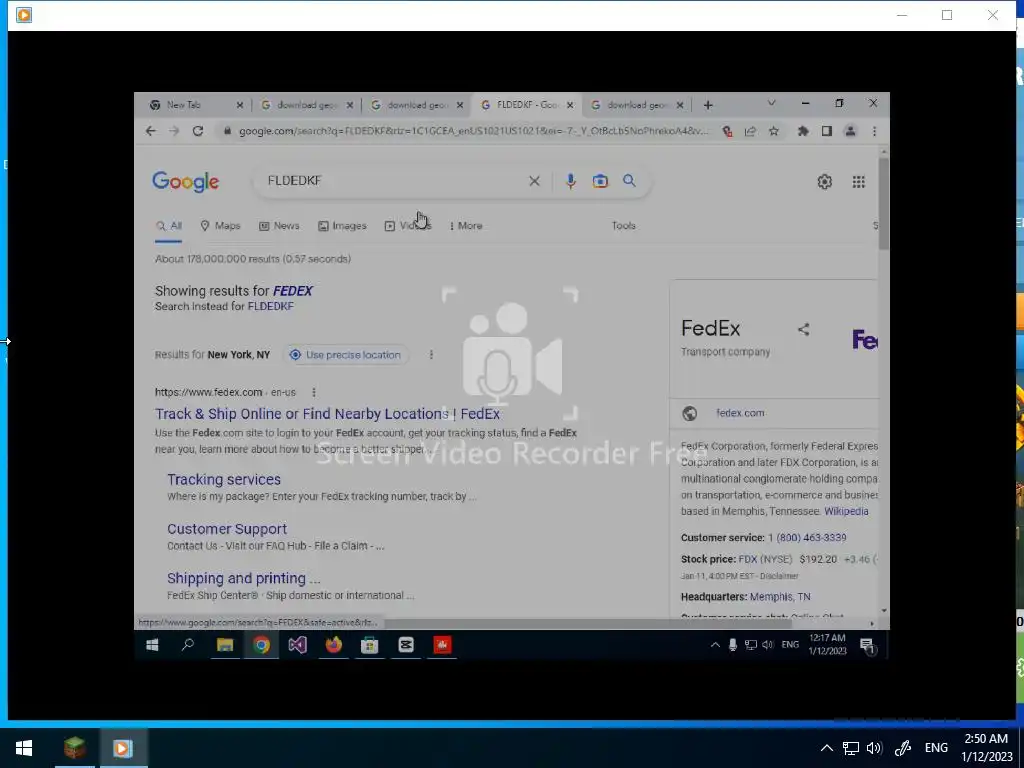Open Tools search options
The height and width of the screenshot is (768, 1024).
(624, 225)
